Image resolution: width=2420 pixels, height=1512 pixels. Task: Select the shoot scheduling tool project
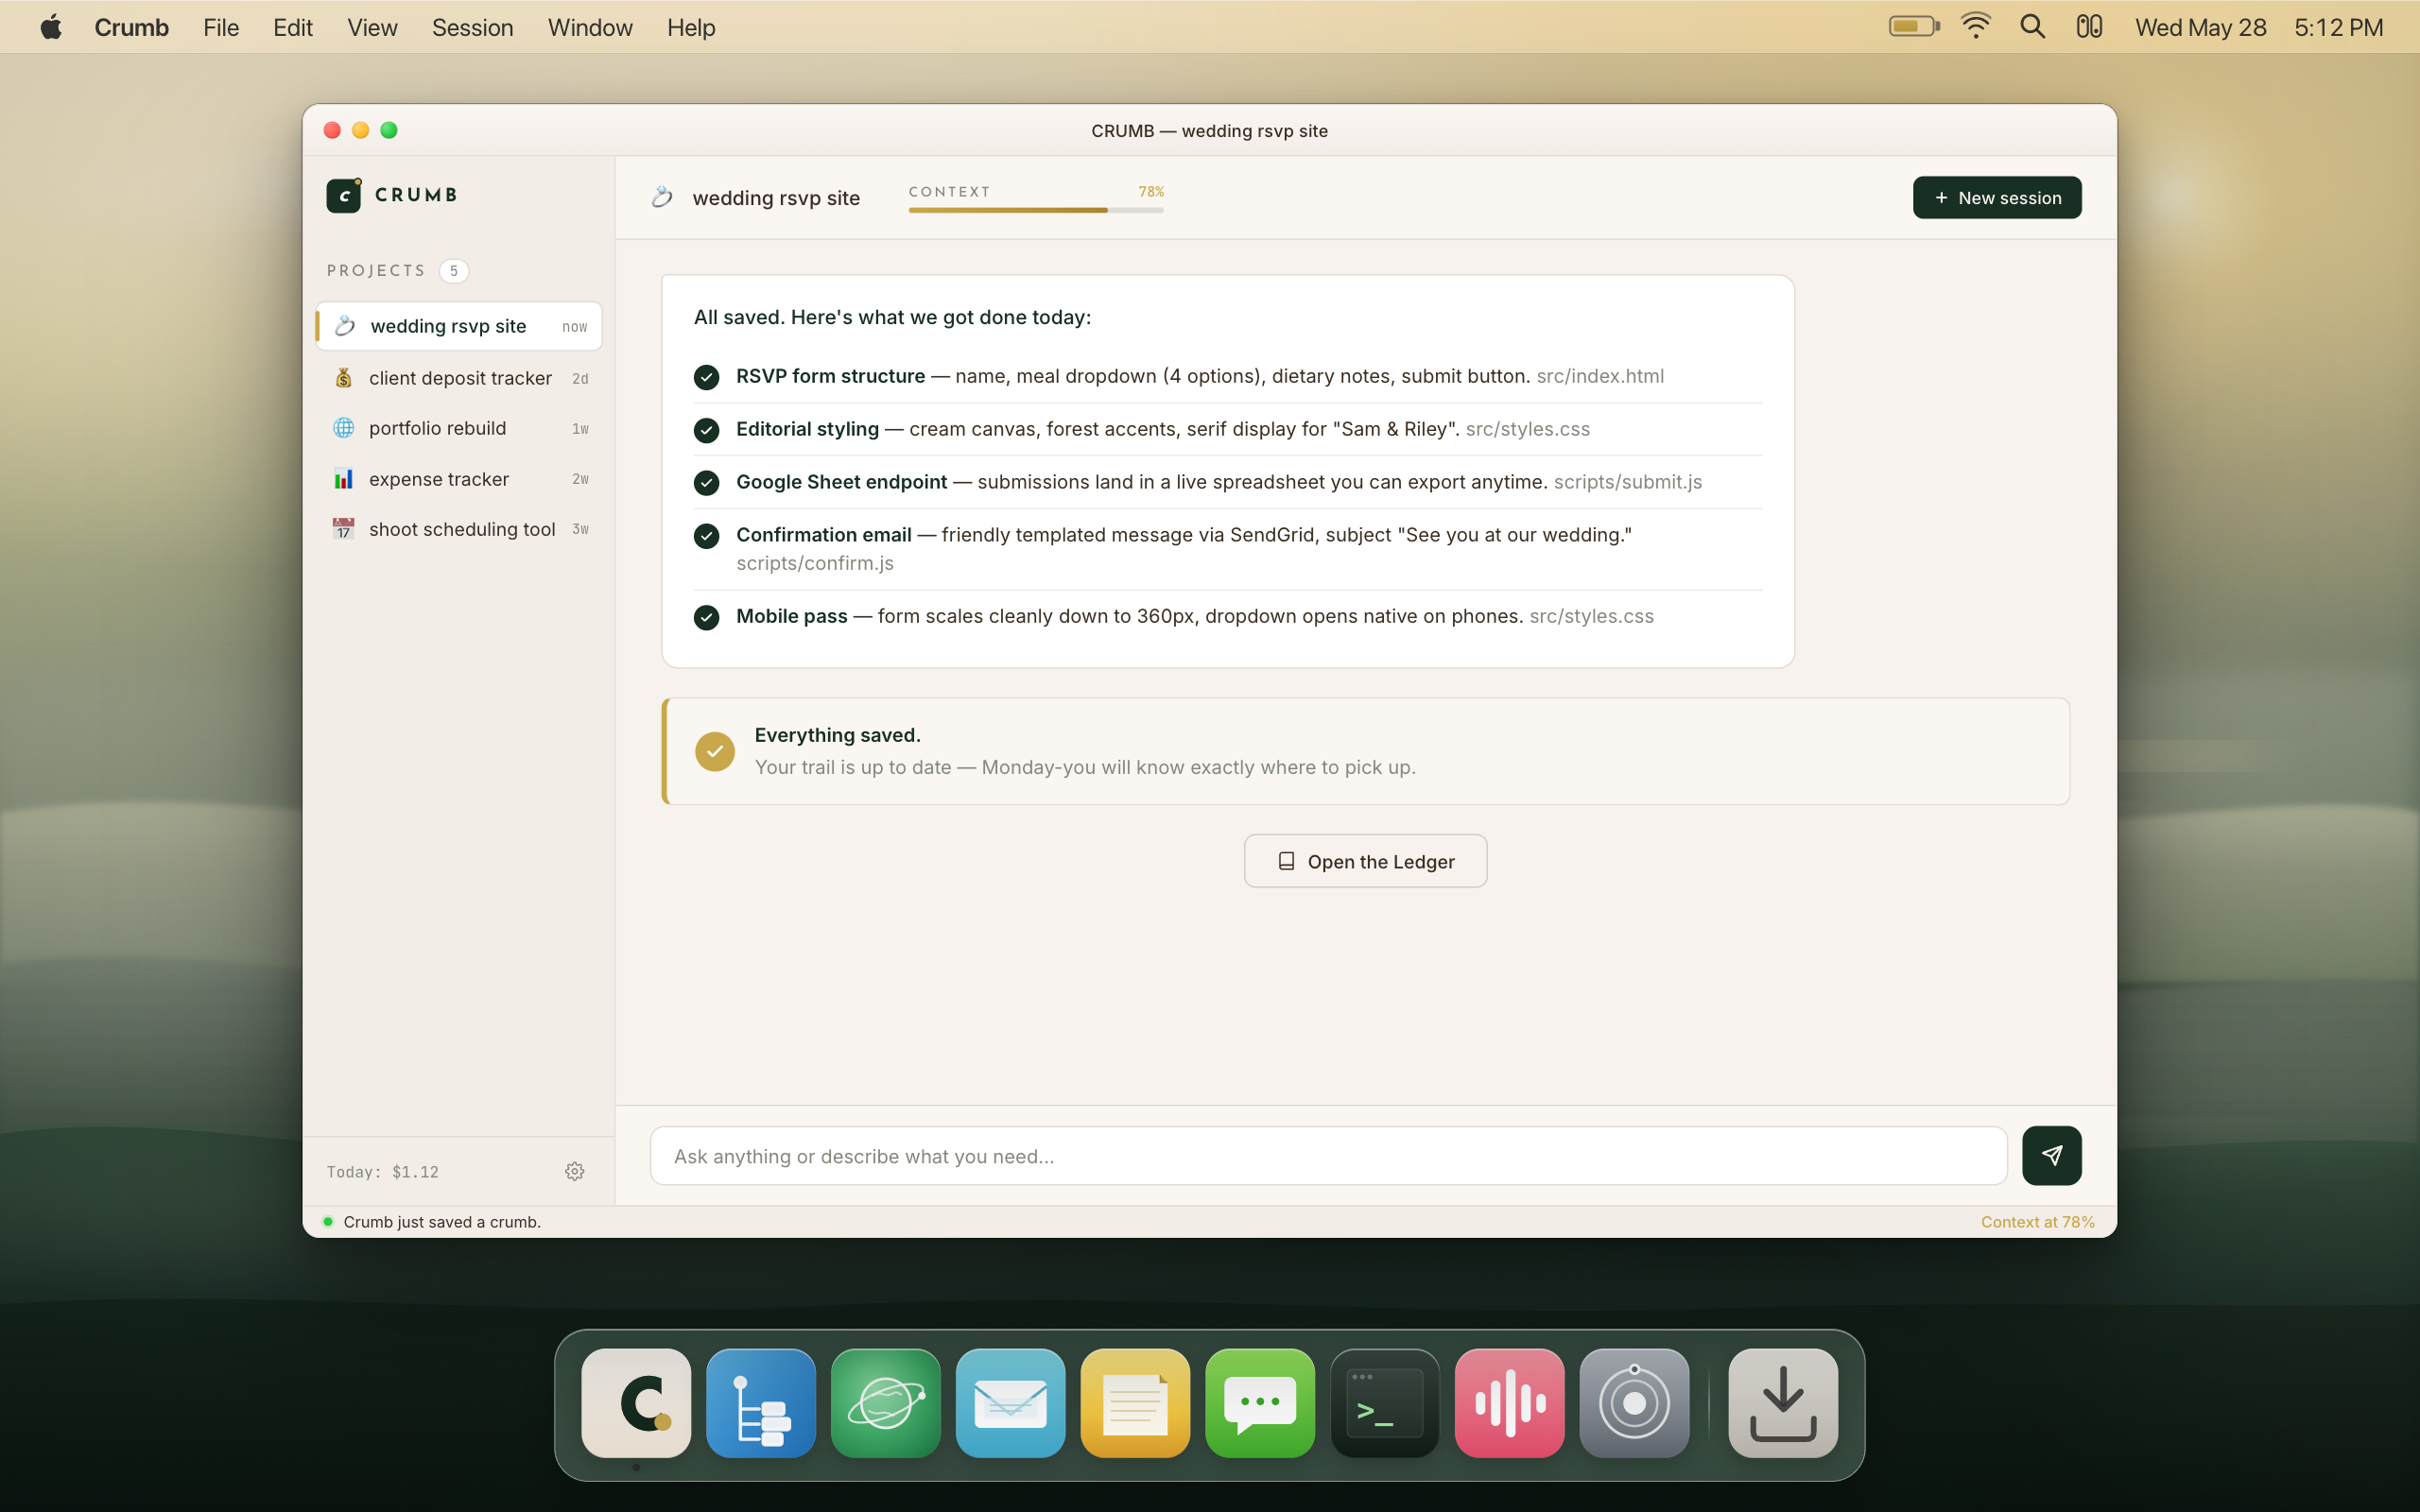pyautogui.click(x=460, y=529)
